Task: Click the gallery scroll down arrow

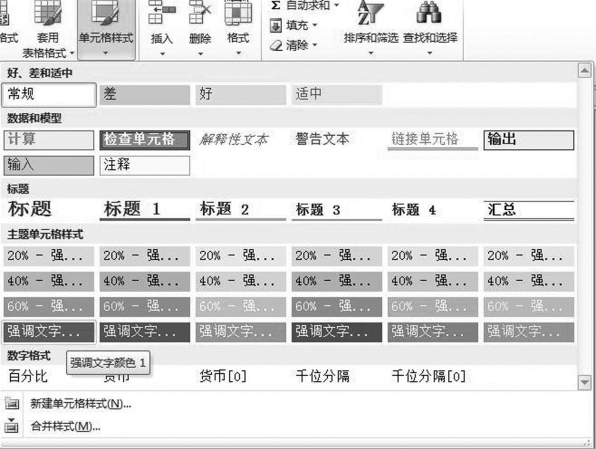Action: (584, 382)
